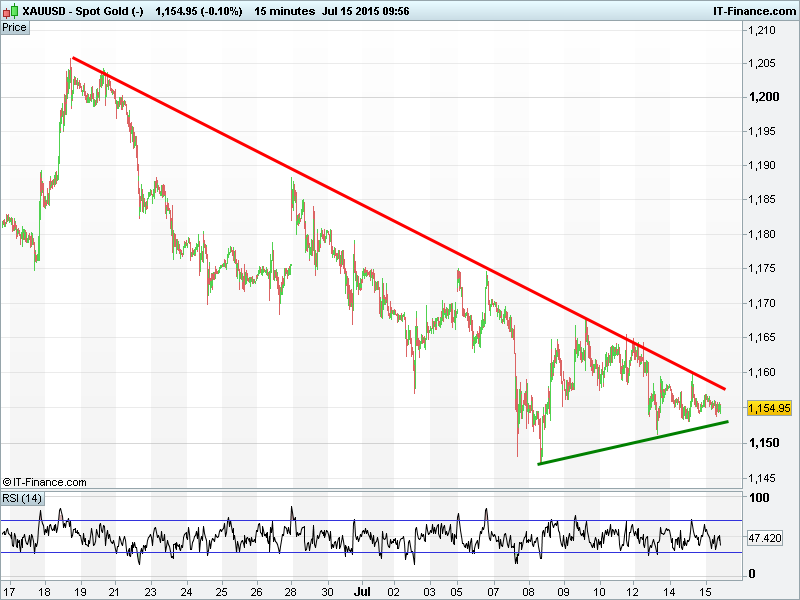This screenshot has width=800, height=600.
Task: Click the yellow 1,154.95 current price tag
Action: [769, 408]
